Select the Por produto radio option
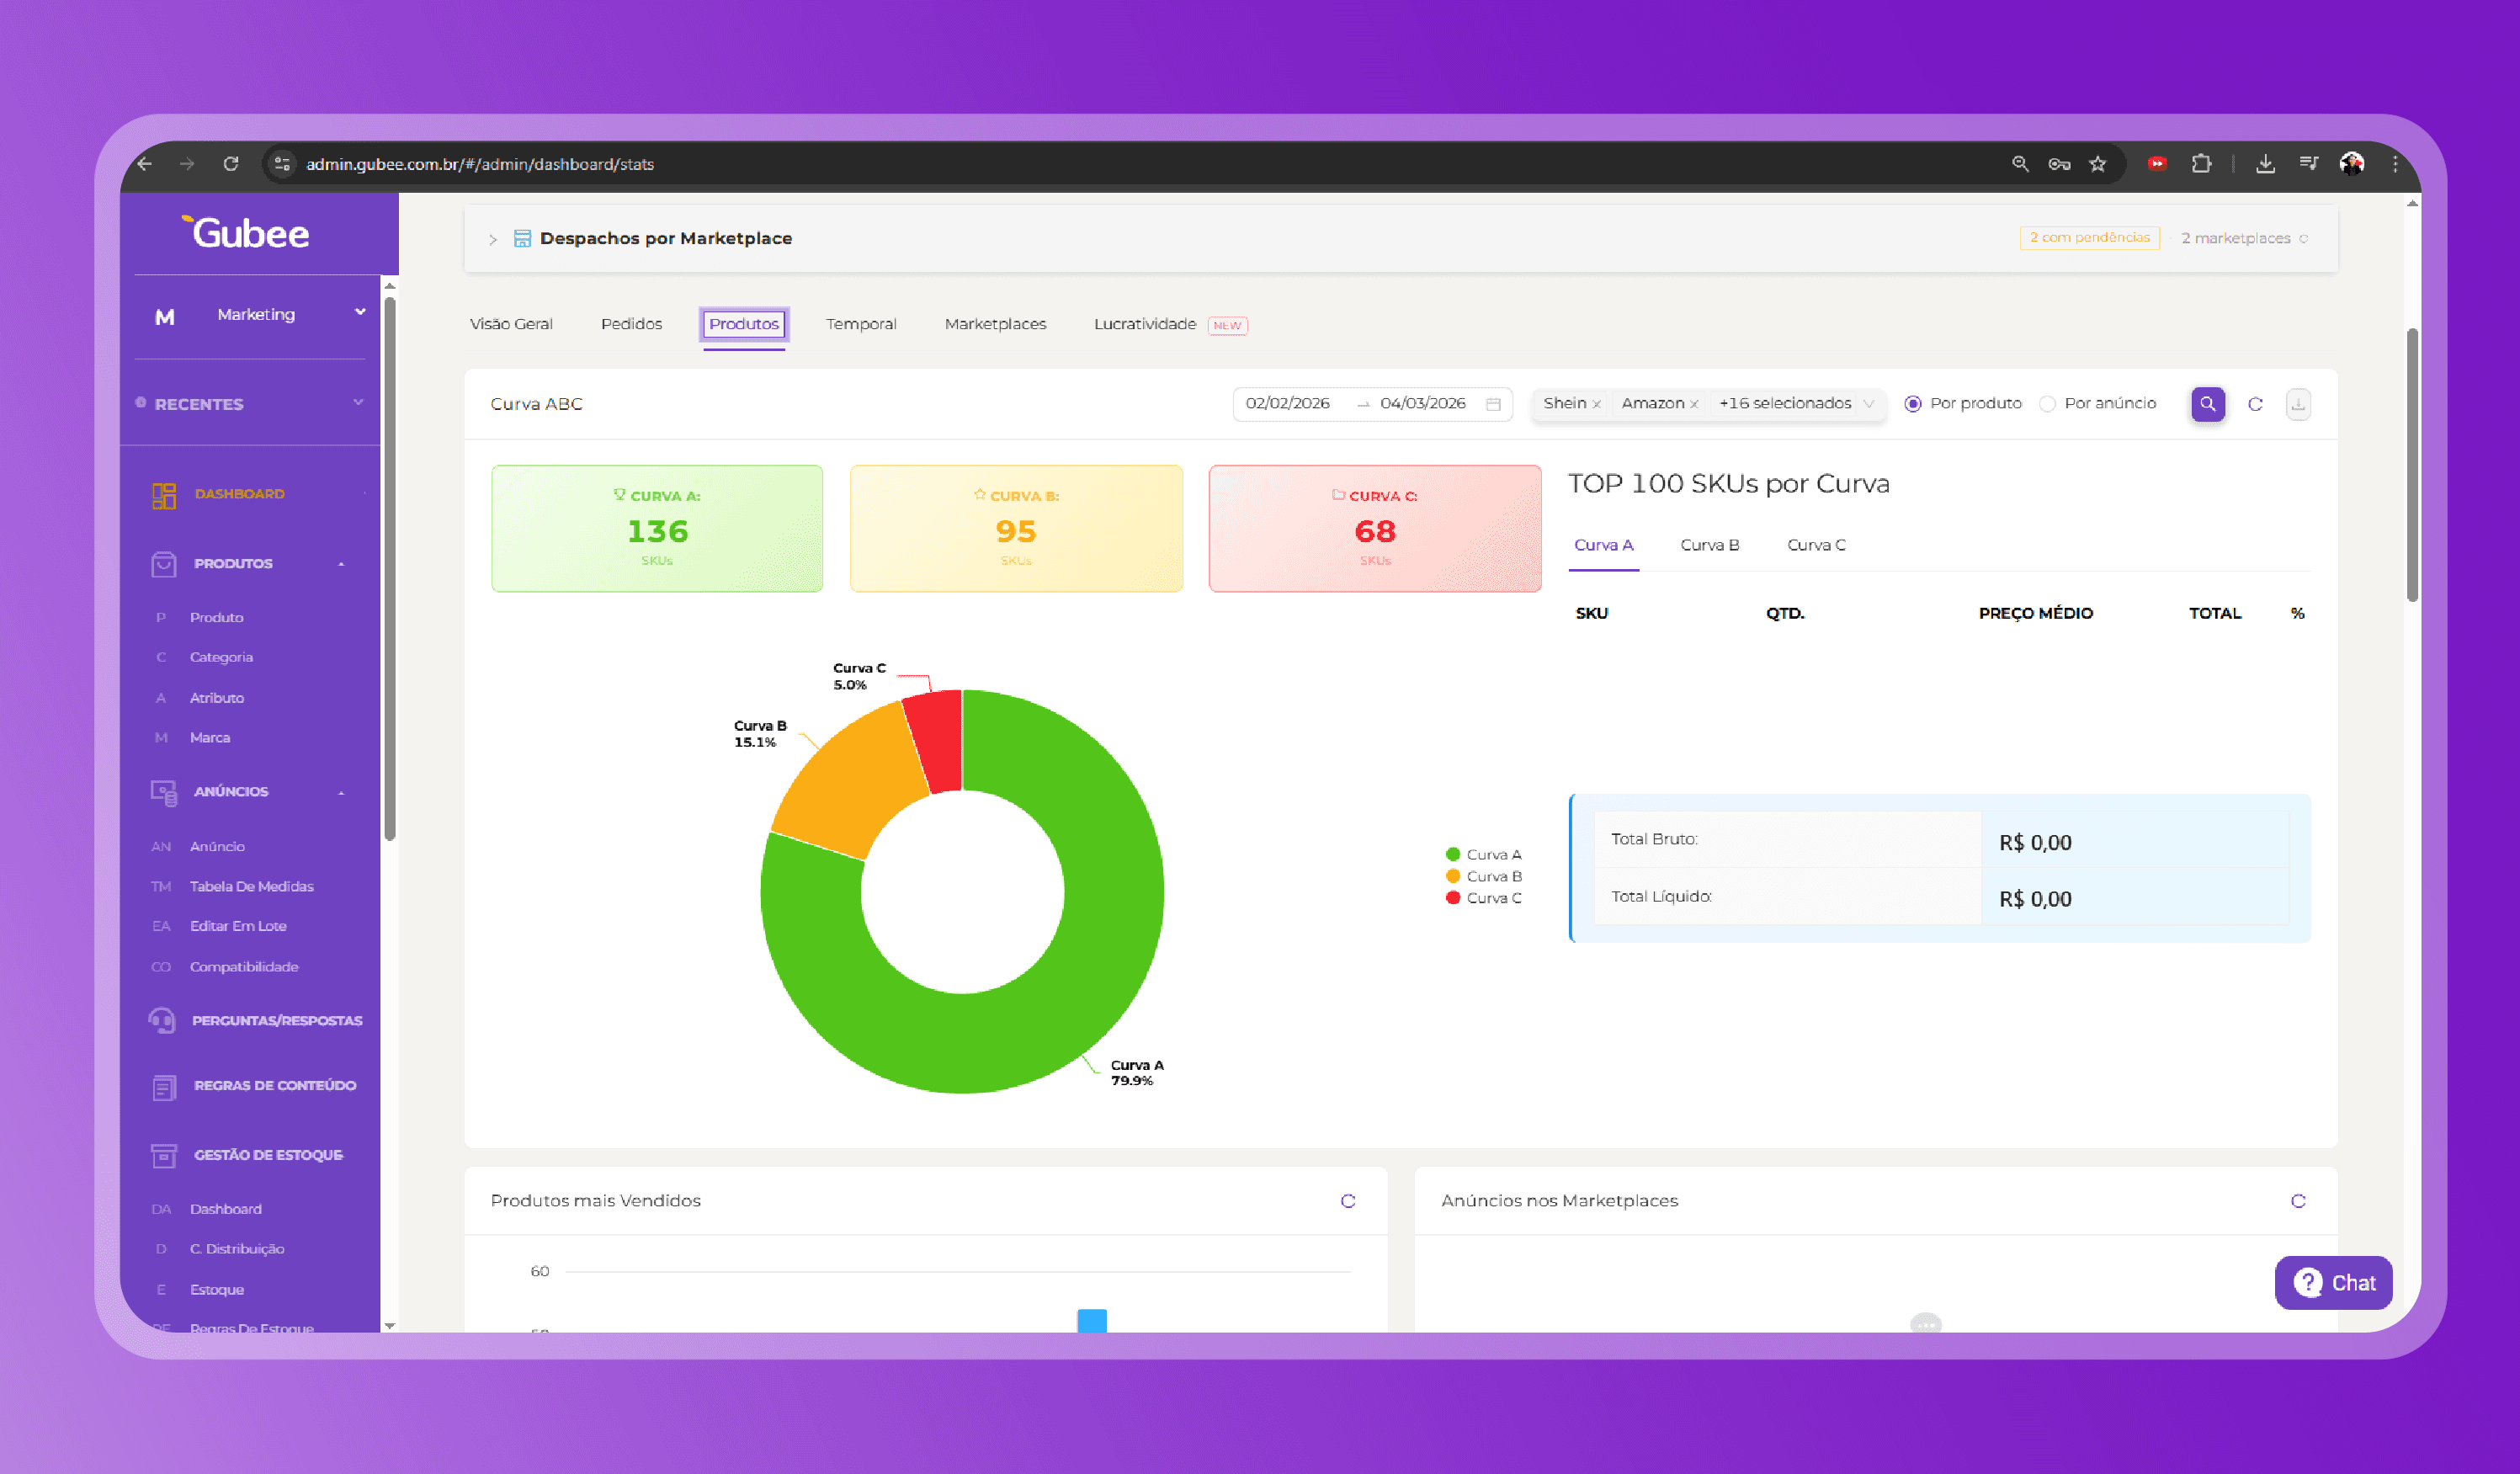Screen dimensions: 2520x1474 coord(1913,404)
